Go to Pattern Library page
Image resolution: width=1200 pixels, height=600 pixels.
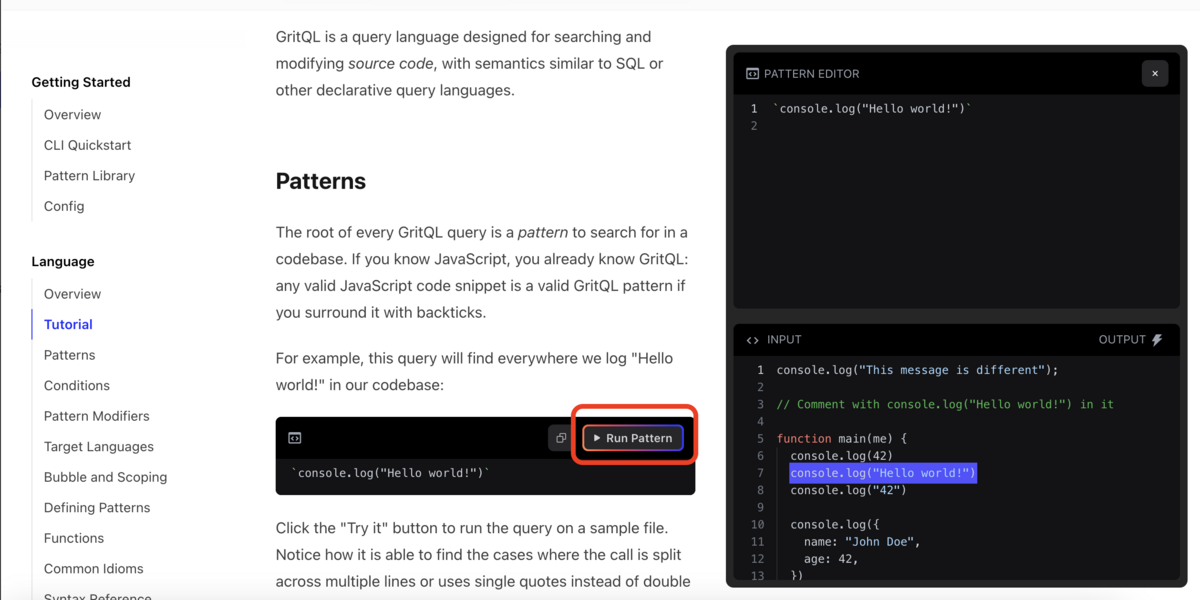coord(89,175)
